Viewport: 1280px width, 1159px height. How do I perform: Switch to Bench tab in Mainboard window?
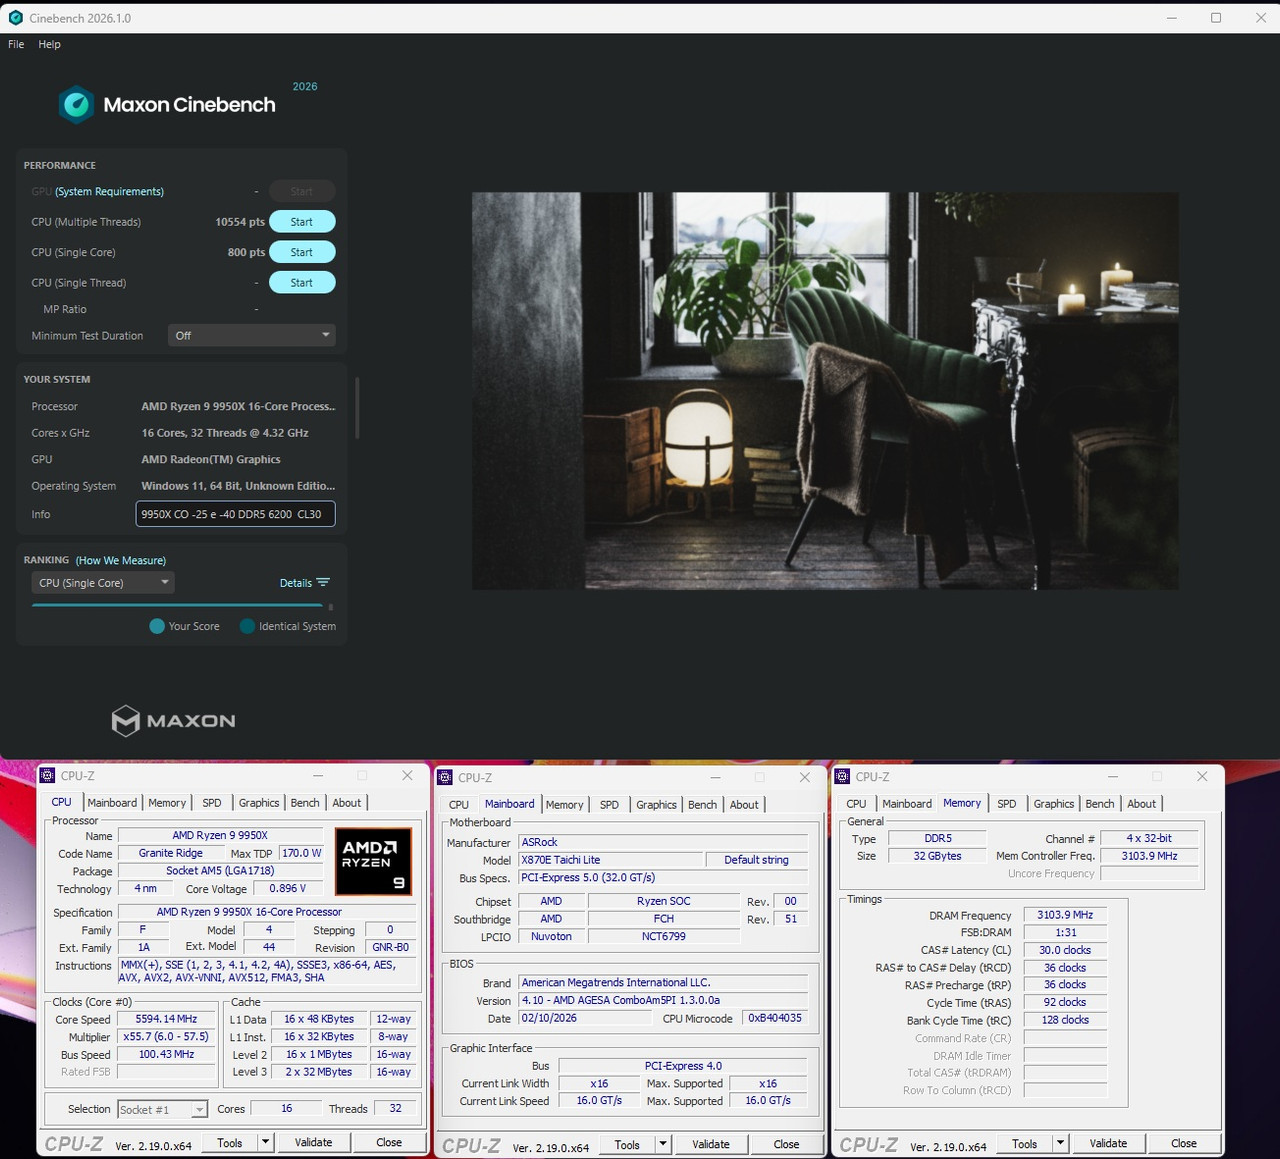pos(702,805)
